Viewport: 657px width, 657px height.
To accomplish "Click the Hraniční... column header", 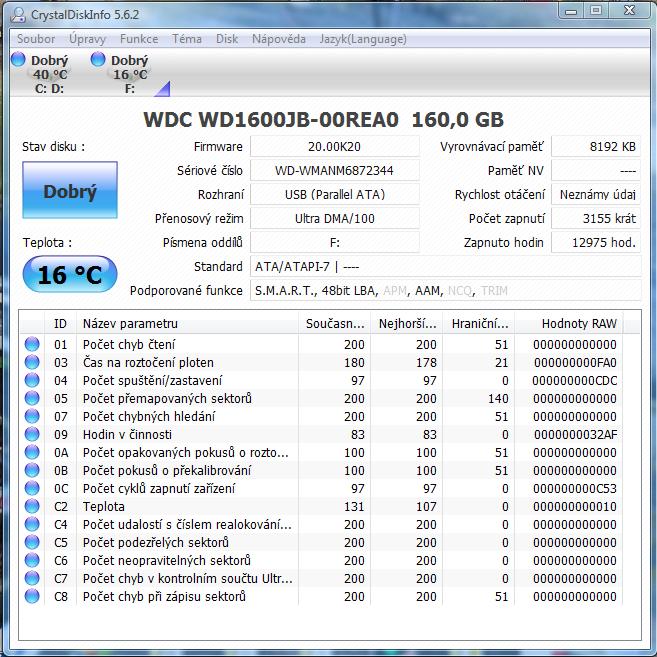I will 479,323.
